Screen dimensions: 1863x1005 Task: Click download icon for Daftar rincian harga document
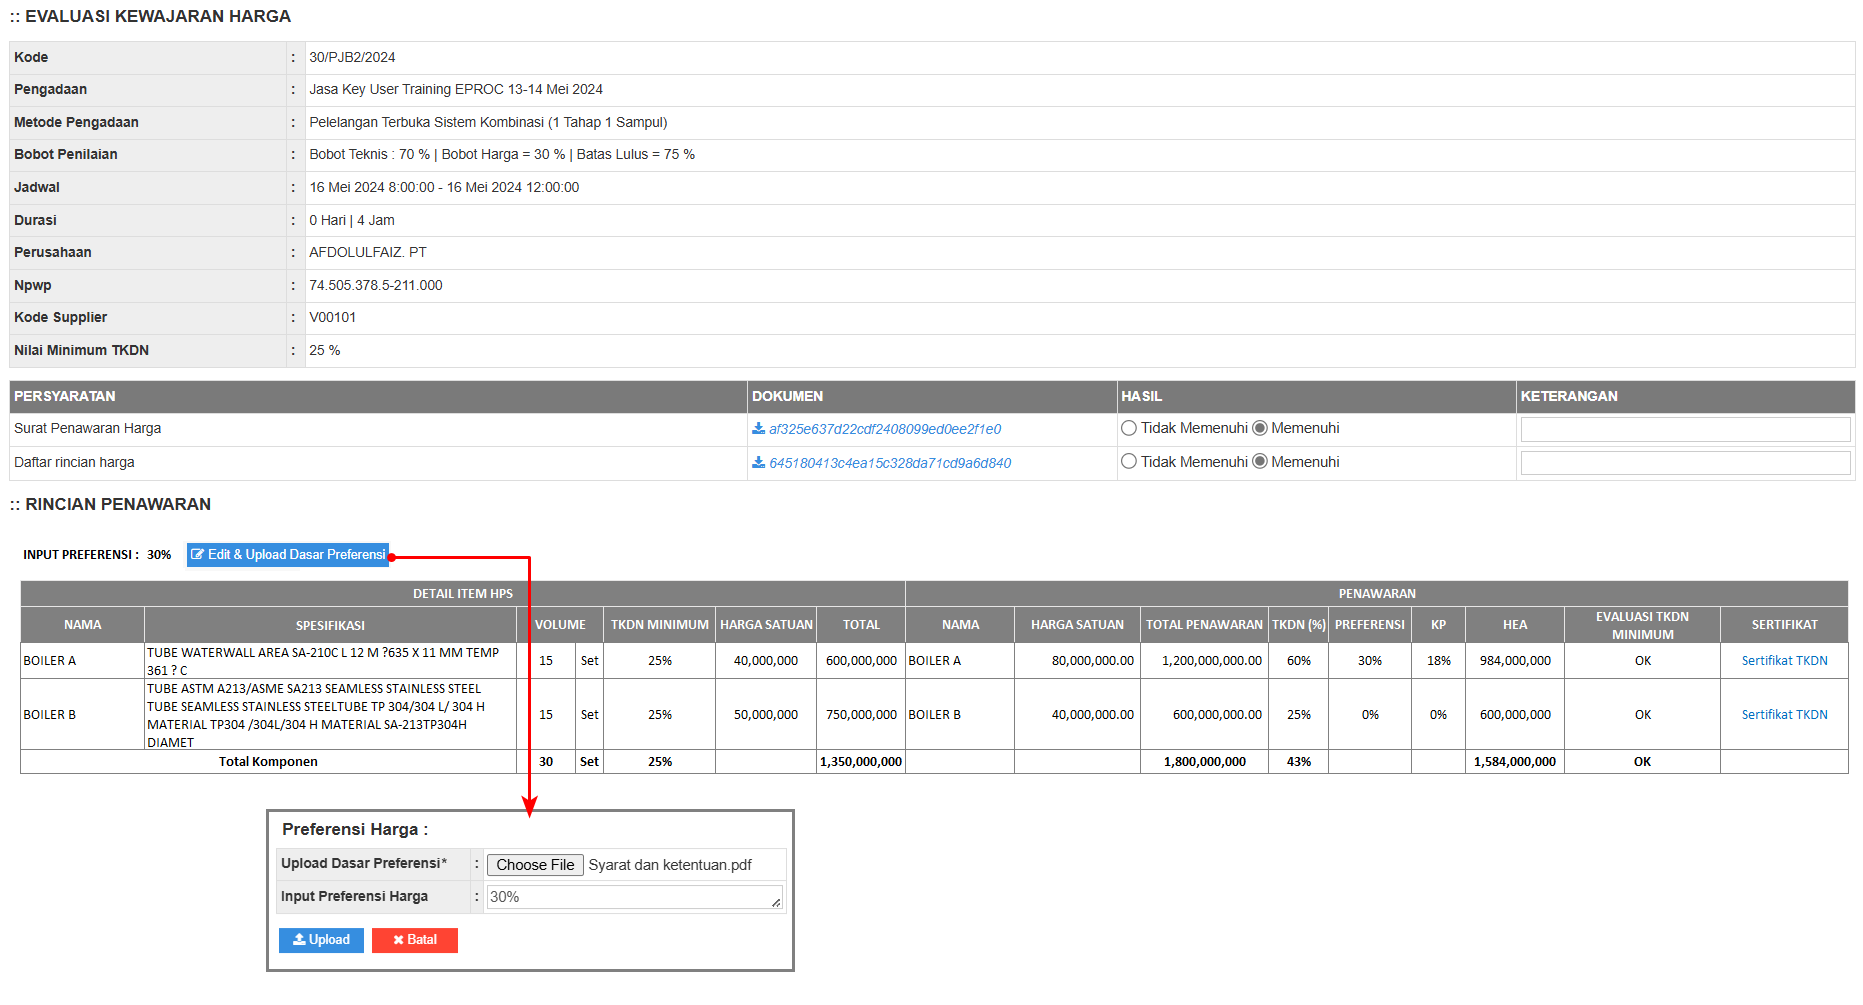758,463
